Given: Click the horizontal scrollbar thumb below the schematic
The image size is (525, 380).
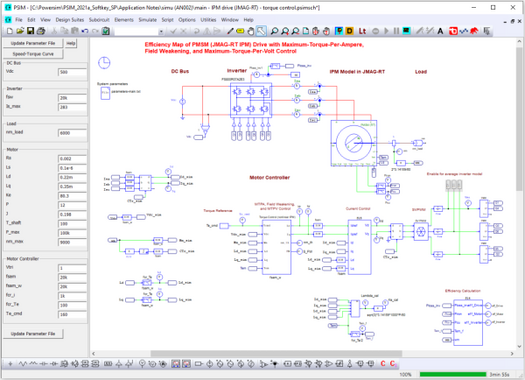Looking at the screenshot, I should 276,354.
